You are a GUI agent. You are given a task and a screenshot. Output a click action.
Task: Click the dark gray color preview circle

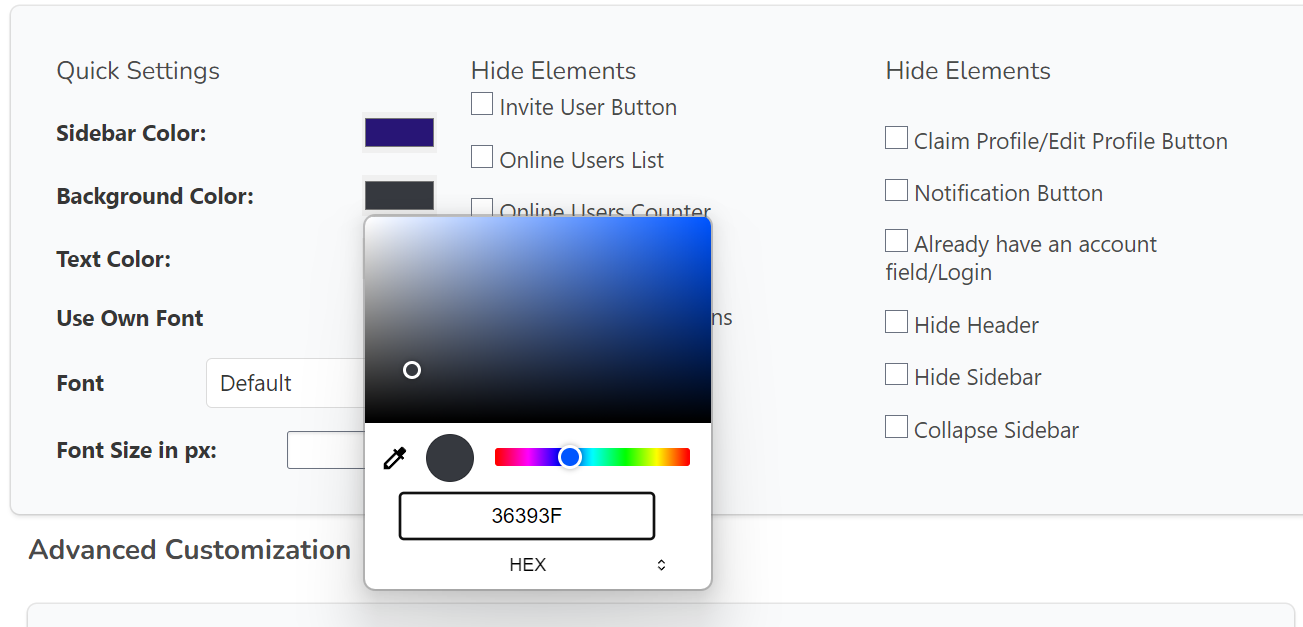(x=450, y=458)
